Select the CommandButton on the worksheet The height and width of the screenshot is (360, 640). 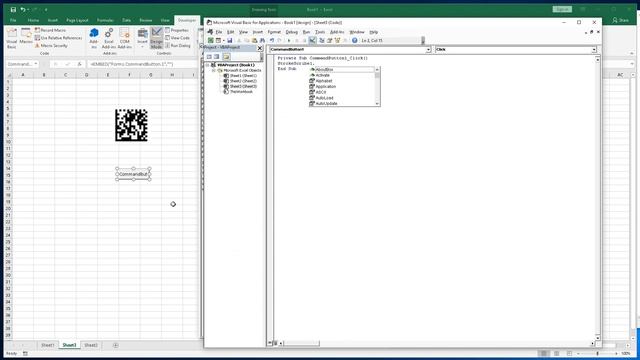click(133, 174)
